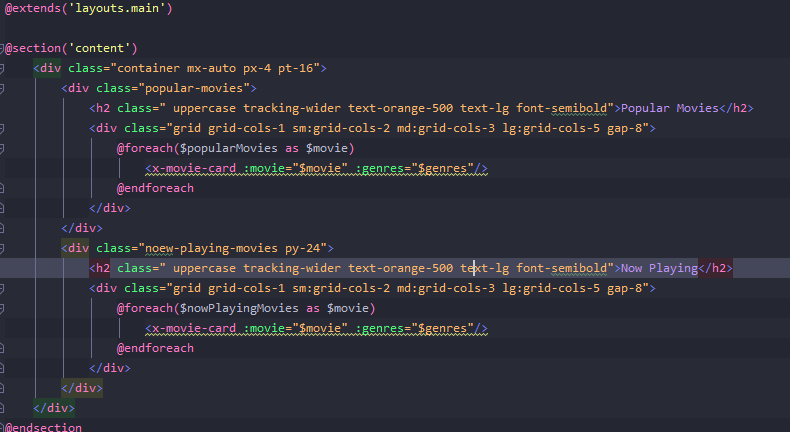Click the $nowPlayingMovies variable
This screenshot has height=432, width=790.
[x=239, y=308]
